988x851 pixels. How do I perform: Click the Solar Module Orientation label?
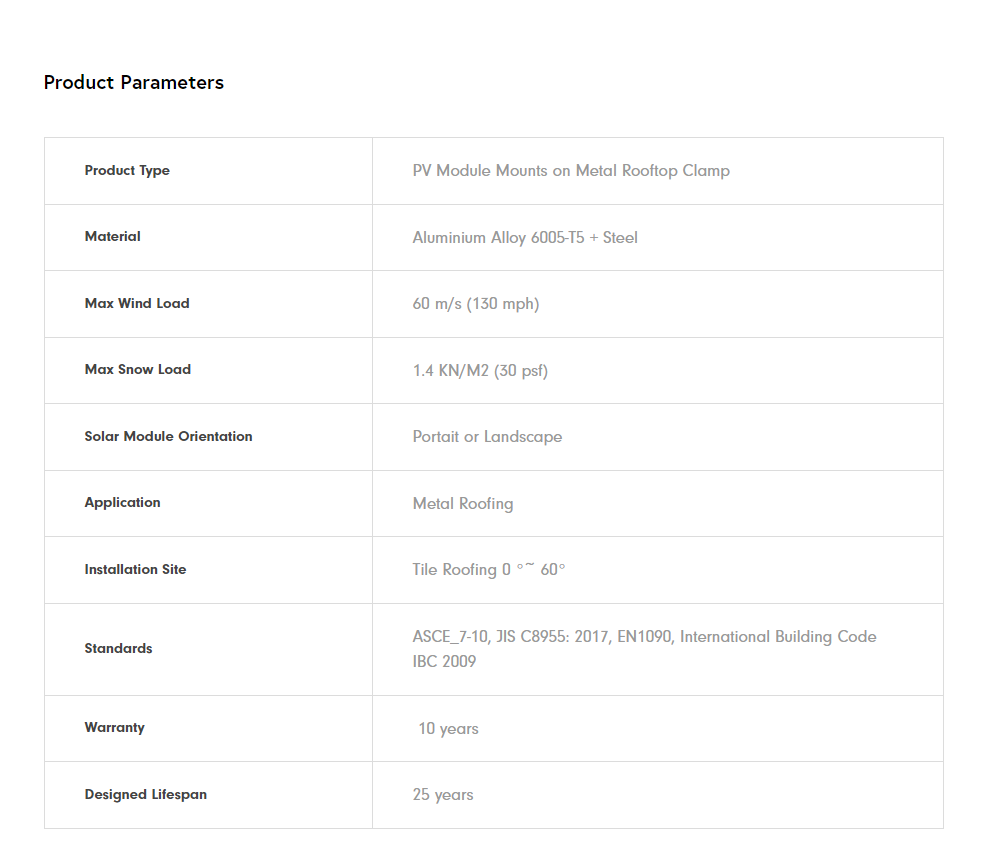pyautogui.click(x=169, y=437)
